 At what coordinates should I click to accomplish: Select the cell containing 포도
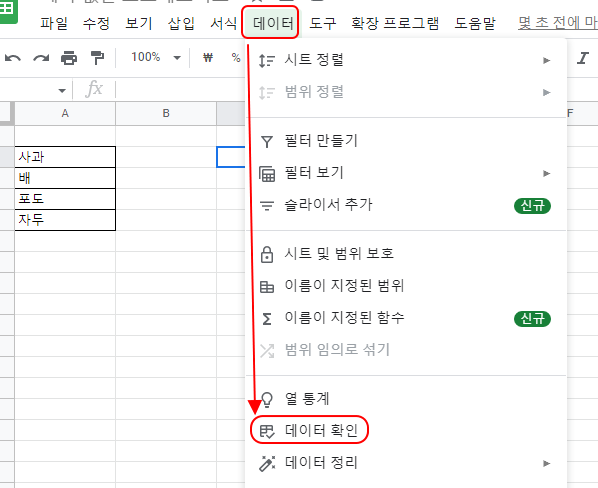[65, 199]
